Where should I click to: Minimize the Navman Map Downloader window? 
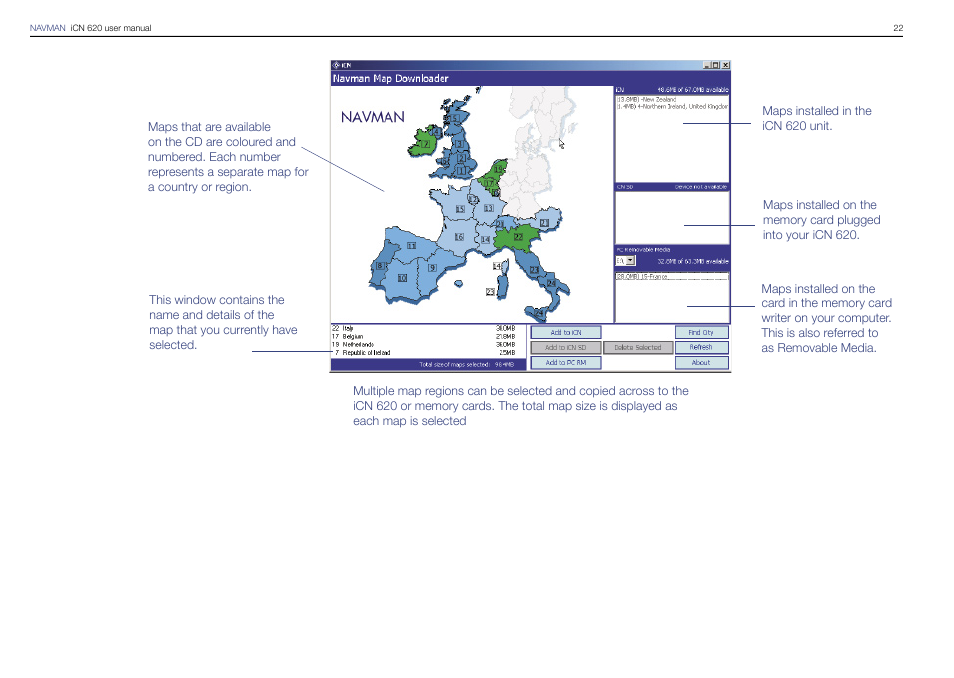tap(707, 65)
